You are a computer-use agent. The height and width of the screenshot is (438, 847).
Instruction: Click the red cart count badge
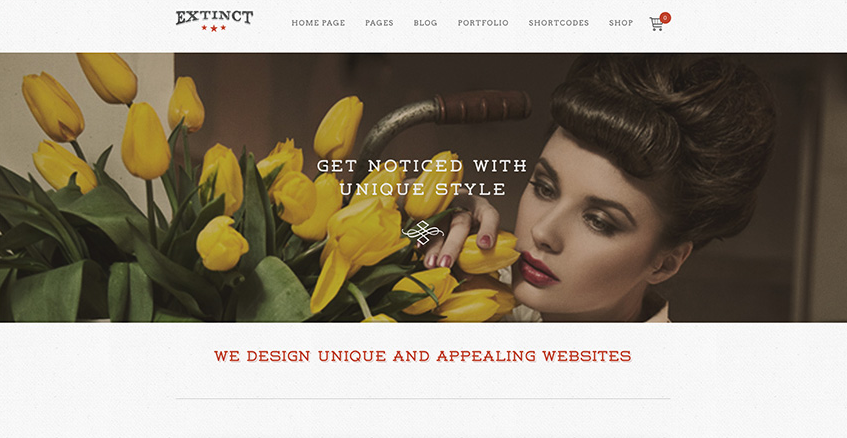[x=666, y=18]
